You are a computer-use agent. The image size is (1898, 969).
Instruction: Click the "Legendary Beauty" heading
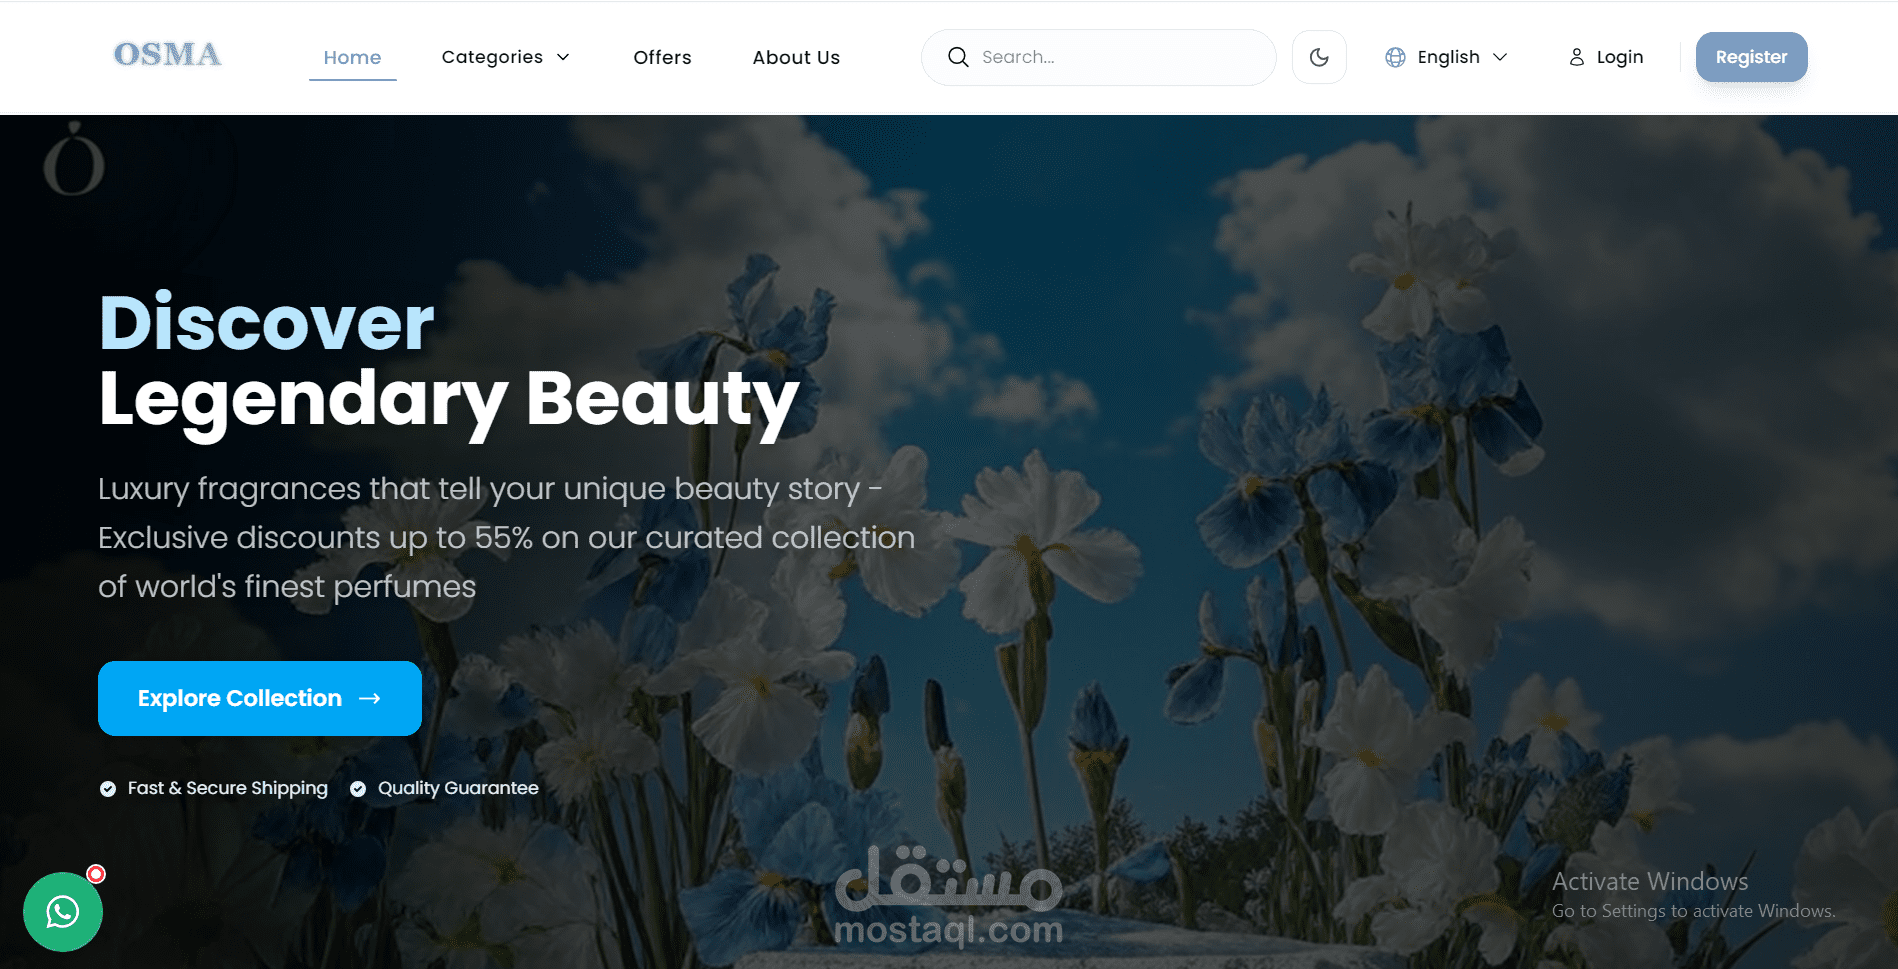click(x=449, y=400)
